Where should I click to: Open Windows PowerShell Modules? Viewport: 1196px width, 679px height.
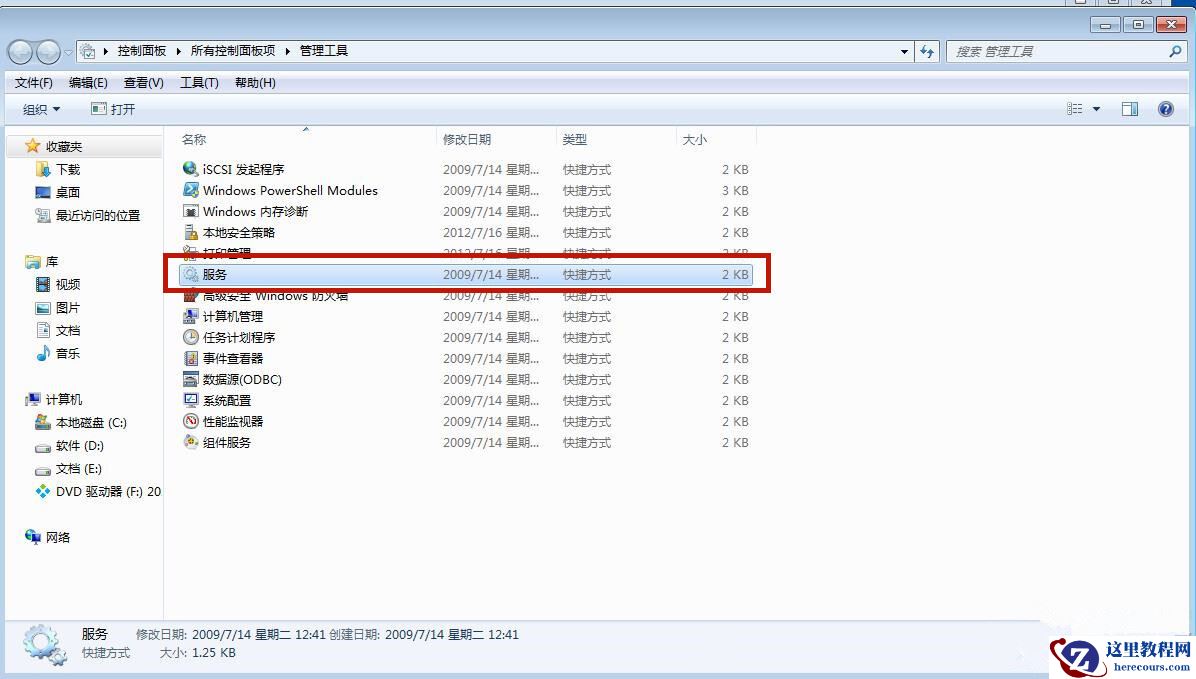(288, 190)
